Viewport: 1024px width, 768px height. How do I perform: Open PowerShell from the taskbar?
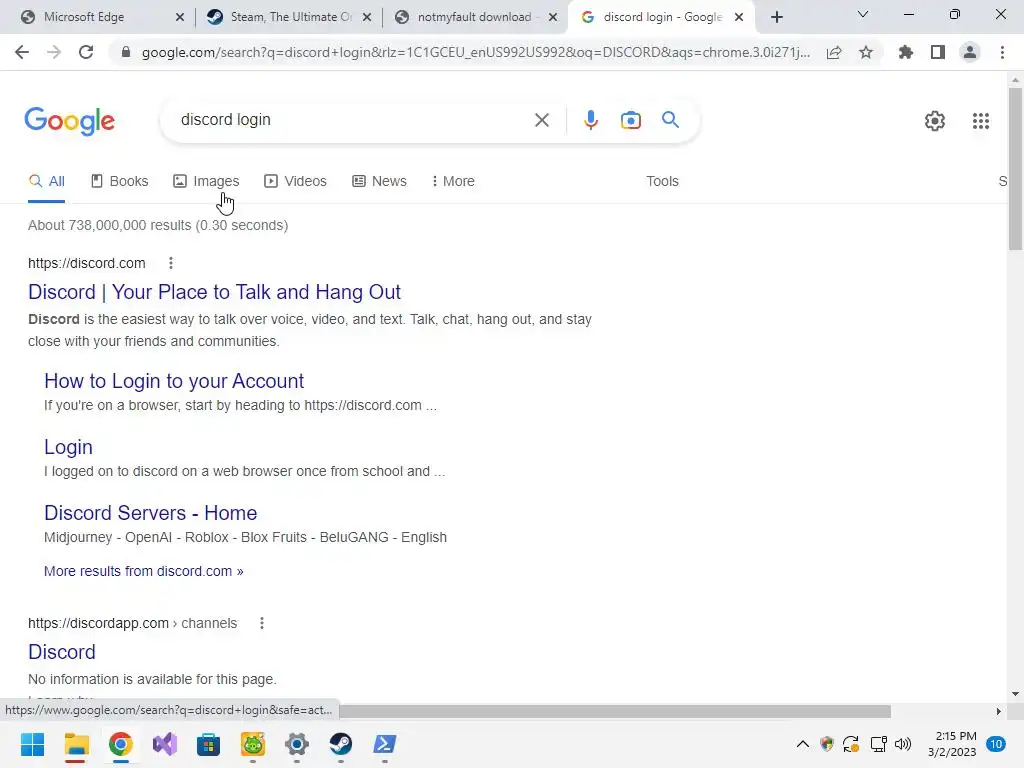[384, 744]
